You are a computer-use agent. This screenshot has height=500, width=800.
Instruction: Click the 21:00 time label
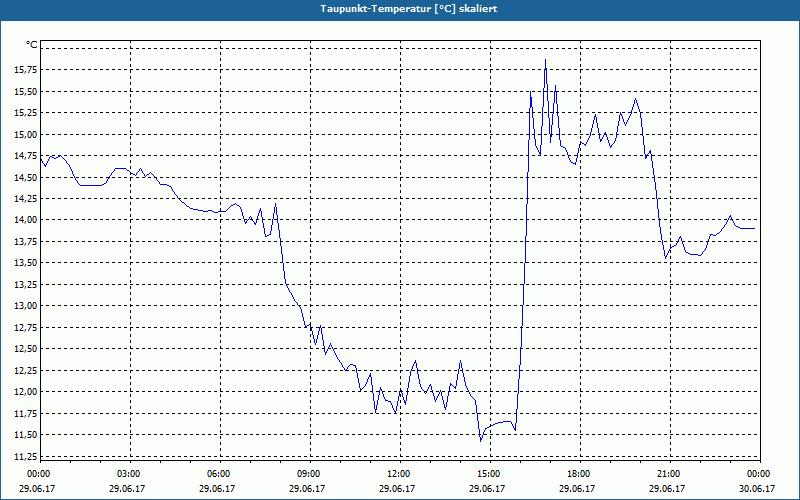pyautogui.click(x=667, y=474)
